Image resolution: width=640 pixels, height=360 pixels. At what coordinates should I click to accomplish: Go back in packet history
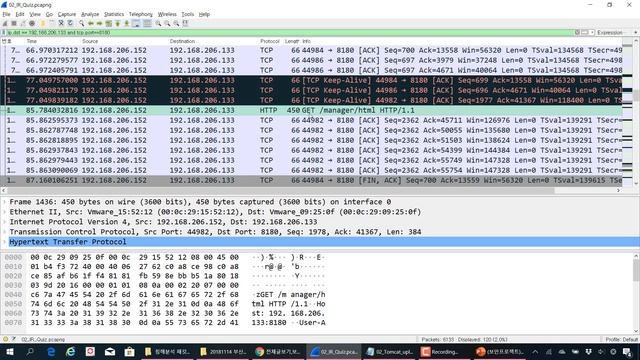pos(91,23)
